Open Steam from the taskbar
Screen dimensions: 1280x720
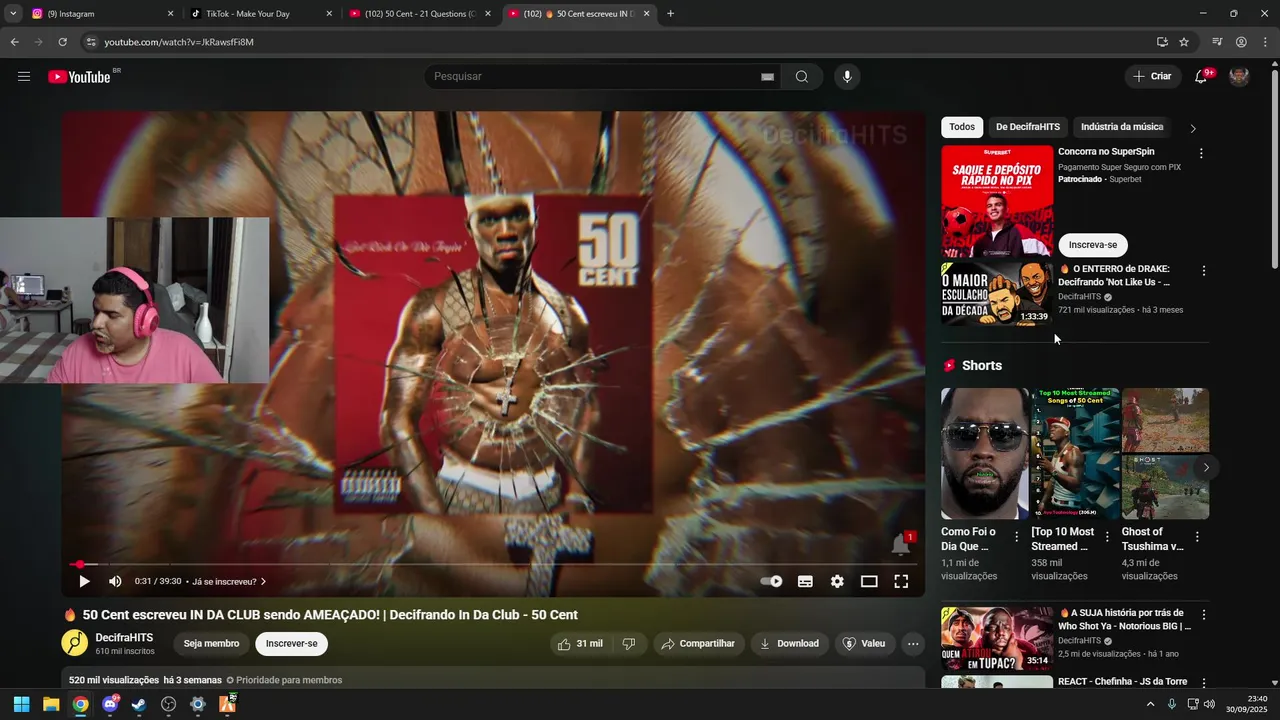pos(139,704)
